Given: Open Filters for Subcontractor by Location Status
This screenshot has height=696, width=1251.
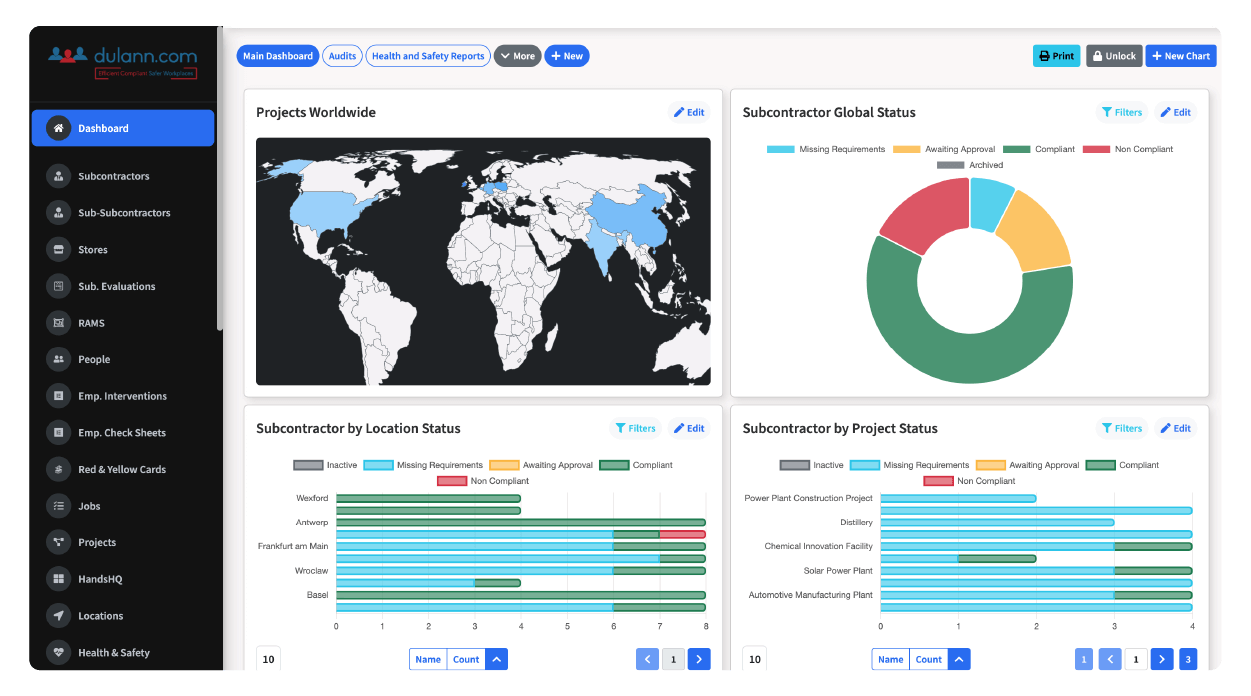Looking at the screenshot, I should click(x=636, y=428).
